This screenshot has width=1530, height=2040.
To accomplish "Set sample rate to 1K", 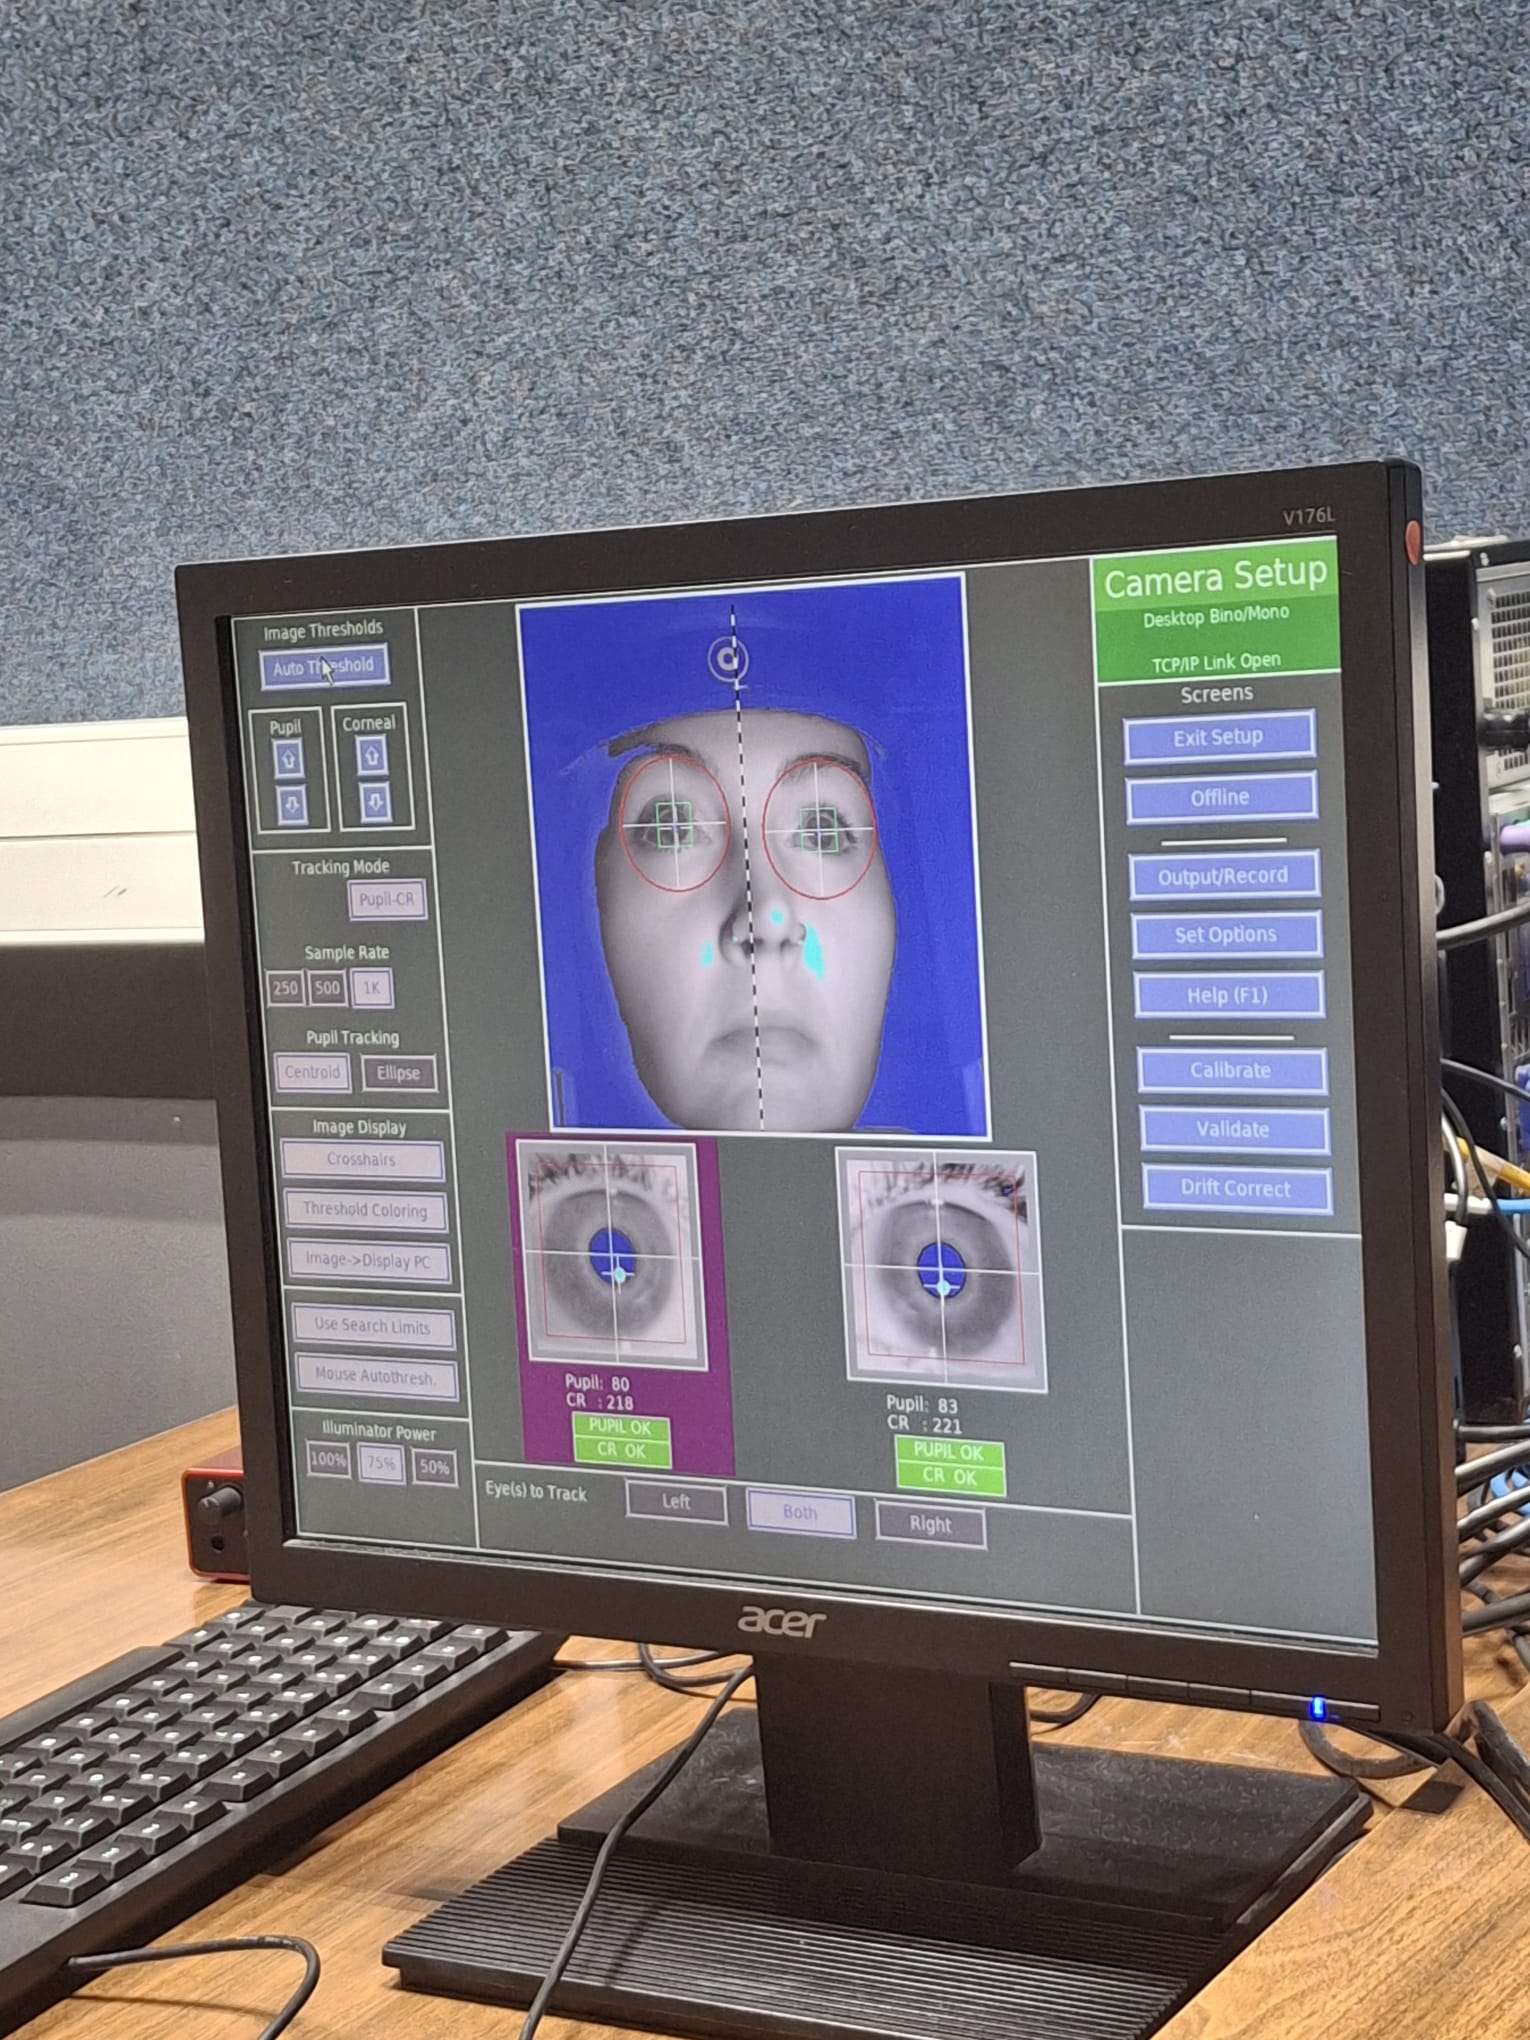I will [371, 989].
